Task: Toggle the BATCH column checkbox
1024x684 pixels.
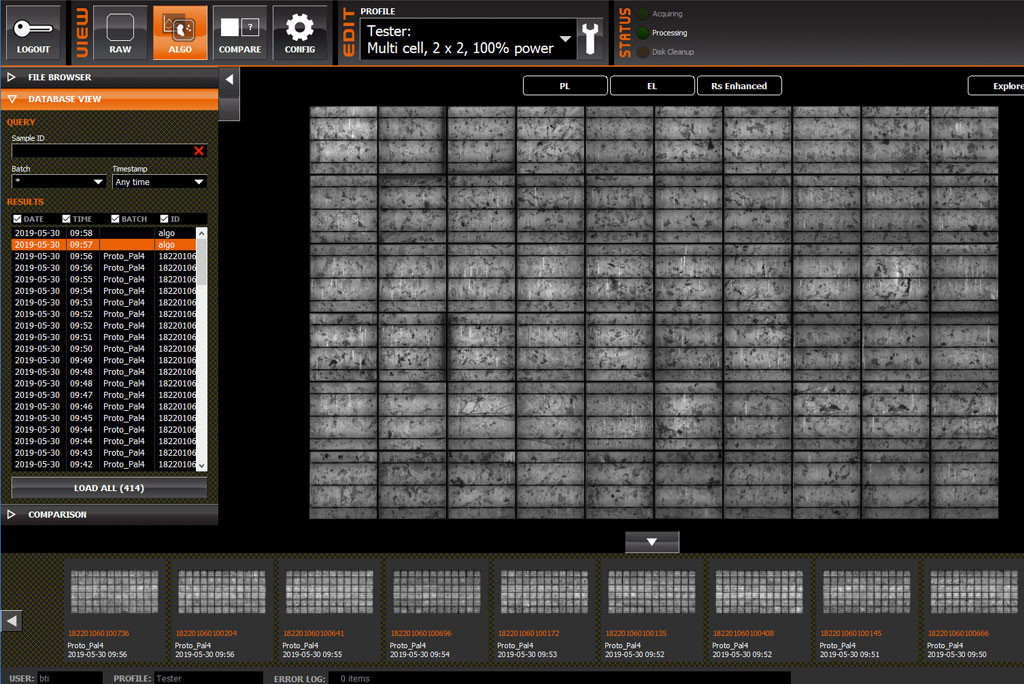Action: [x=115, y=219]
